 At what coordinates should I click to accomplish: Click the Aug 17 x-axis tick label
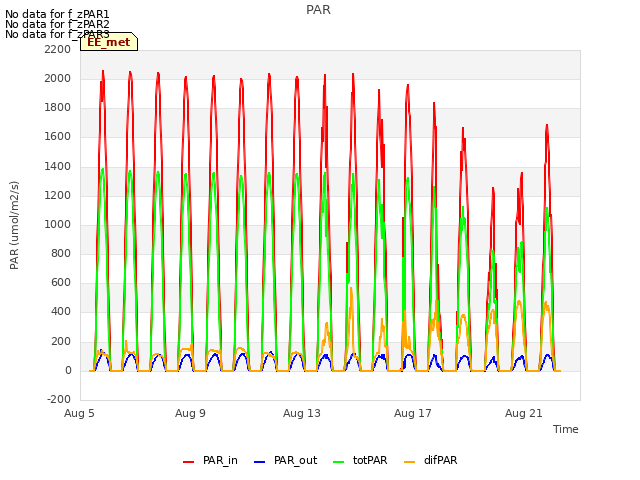point(413,413)
